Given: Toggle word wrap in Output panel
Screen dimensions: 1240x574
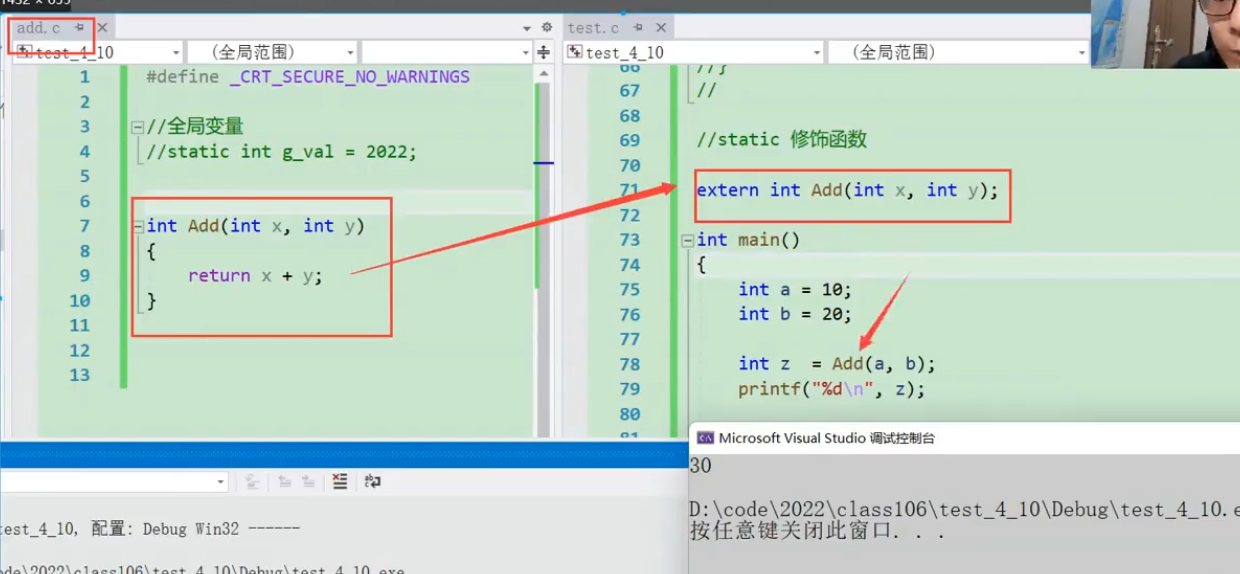Looking at the screenshot, I should click(373, 482).
